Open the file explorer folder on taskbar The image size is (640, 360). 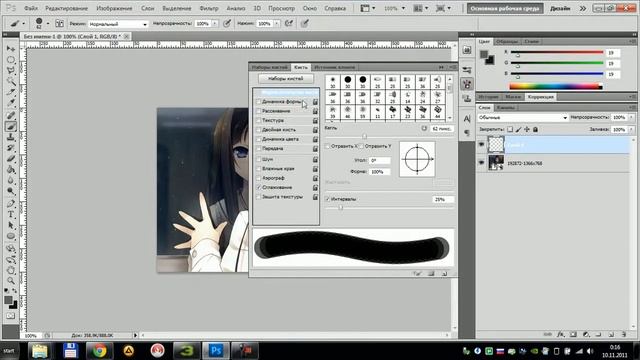pyautogui.click(x=40, y=350)
